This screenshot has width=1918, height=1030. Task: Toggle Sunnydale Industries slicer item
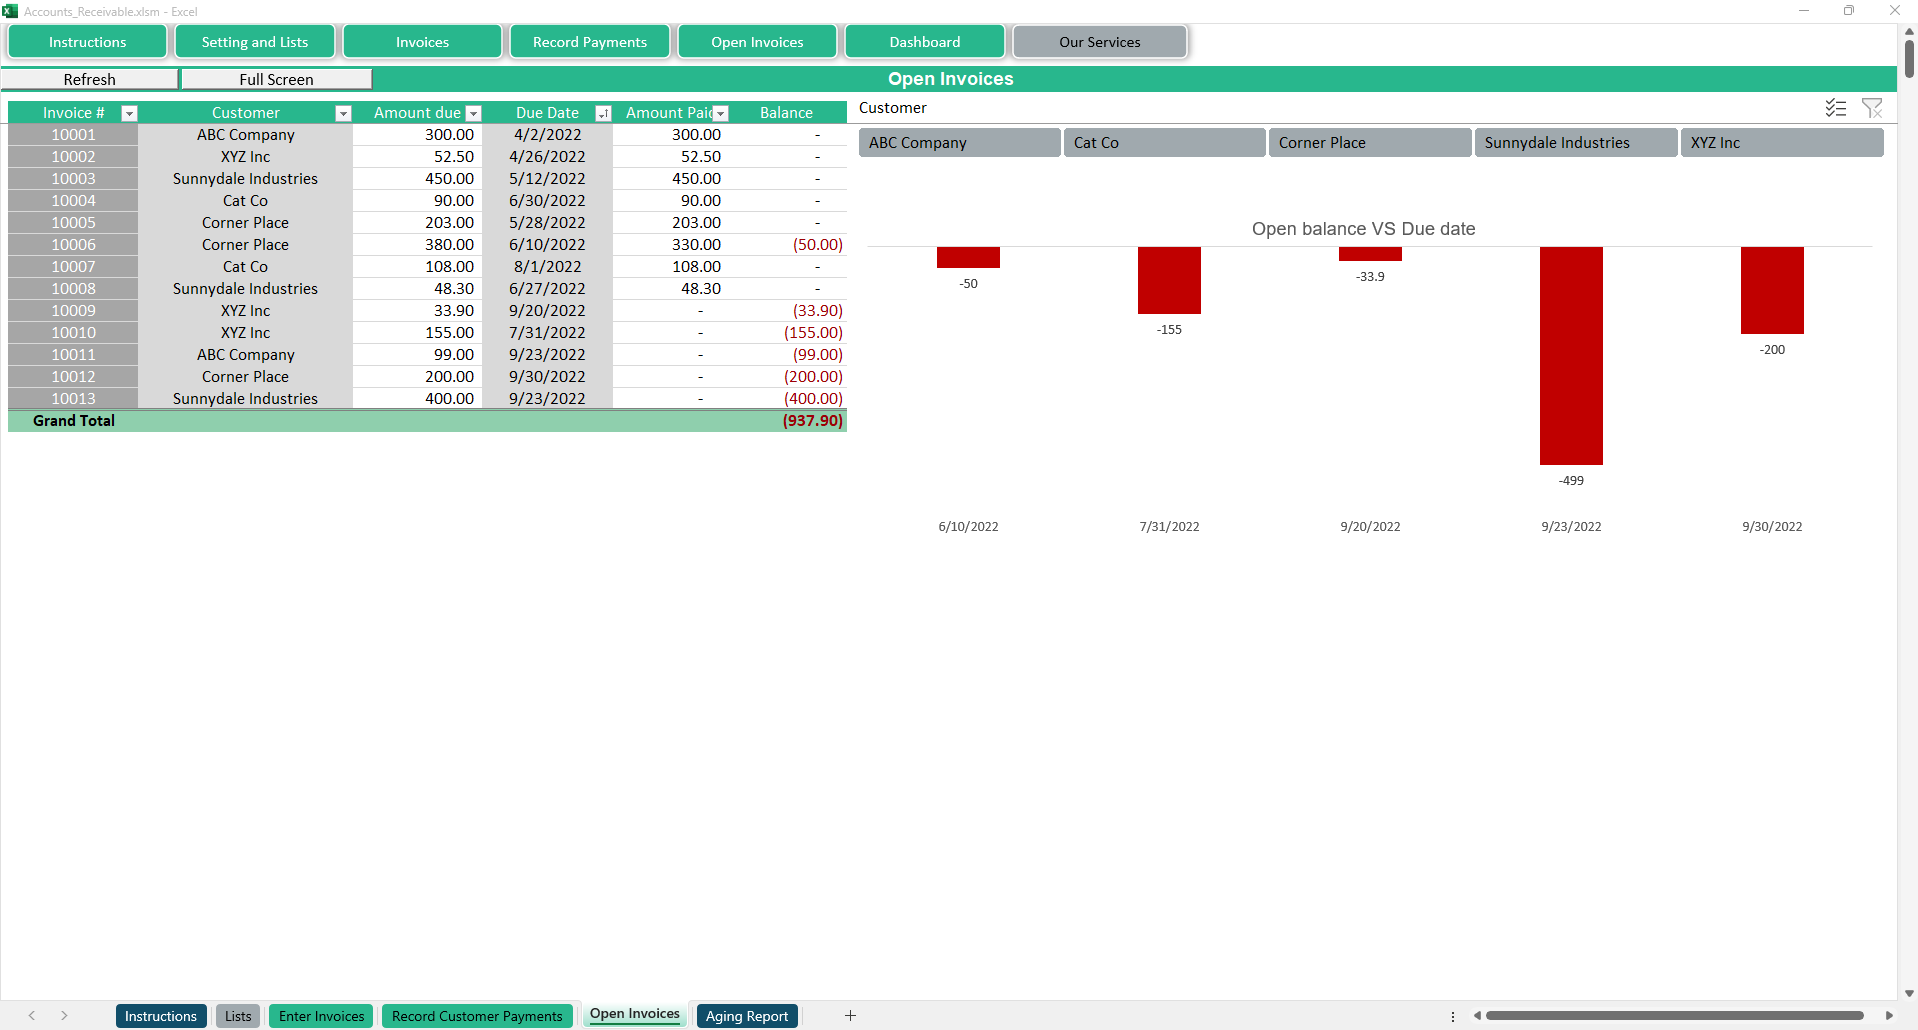tap(1575, 143)
